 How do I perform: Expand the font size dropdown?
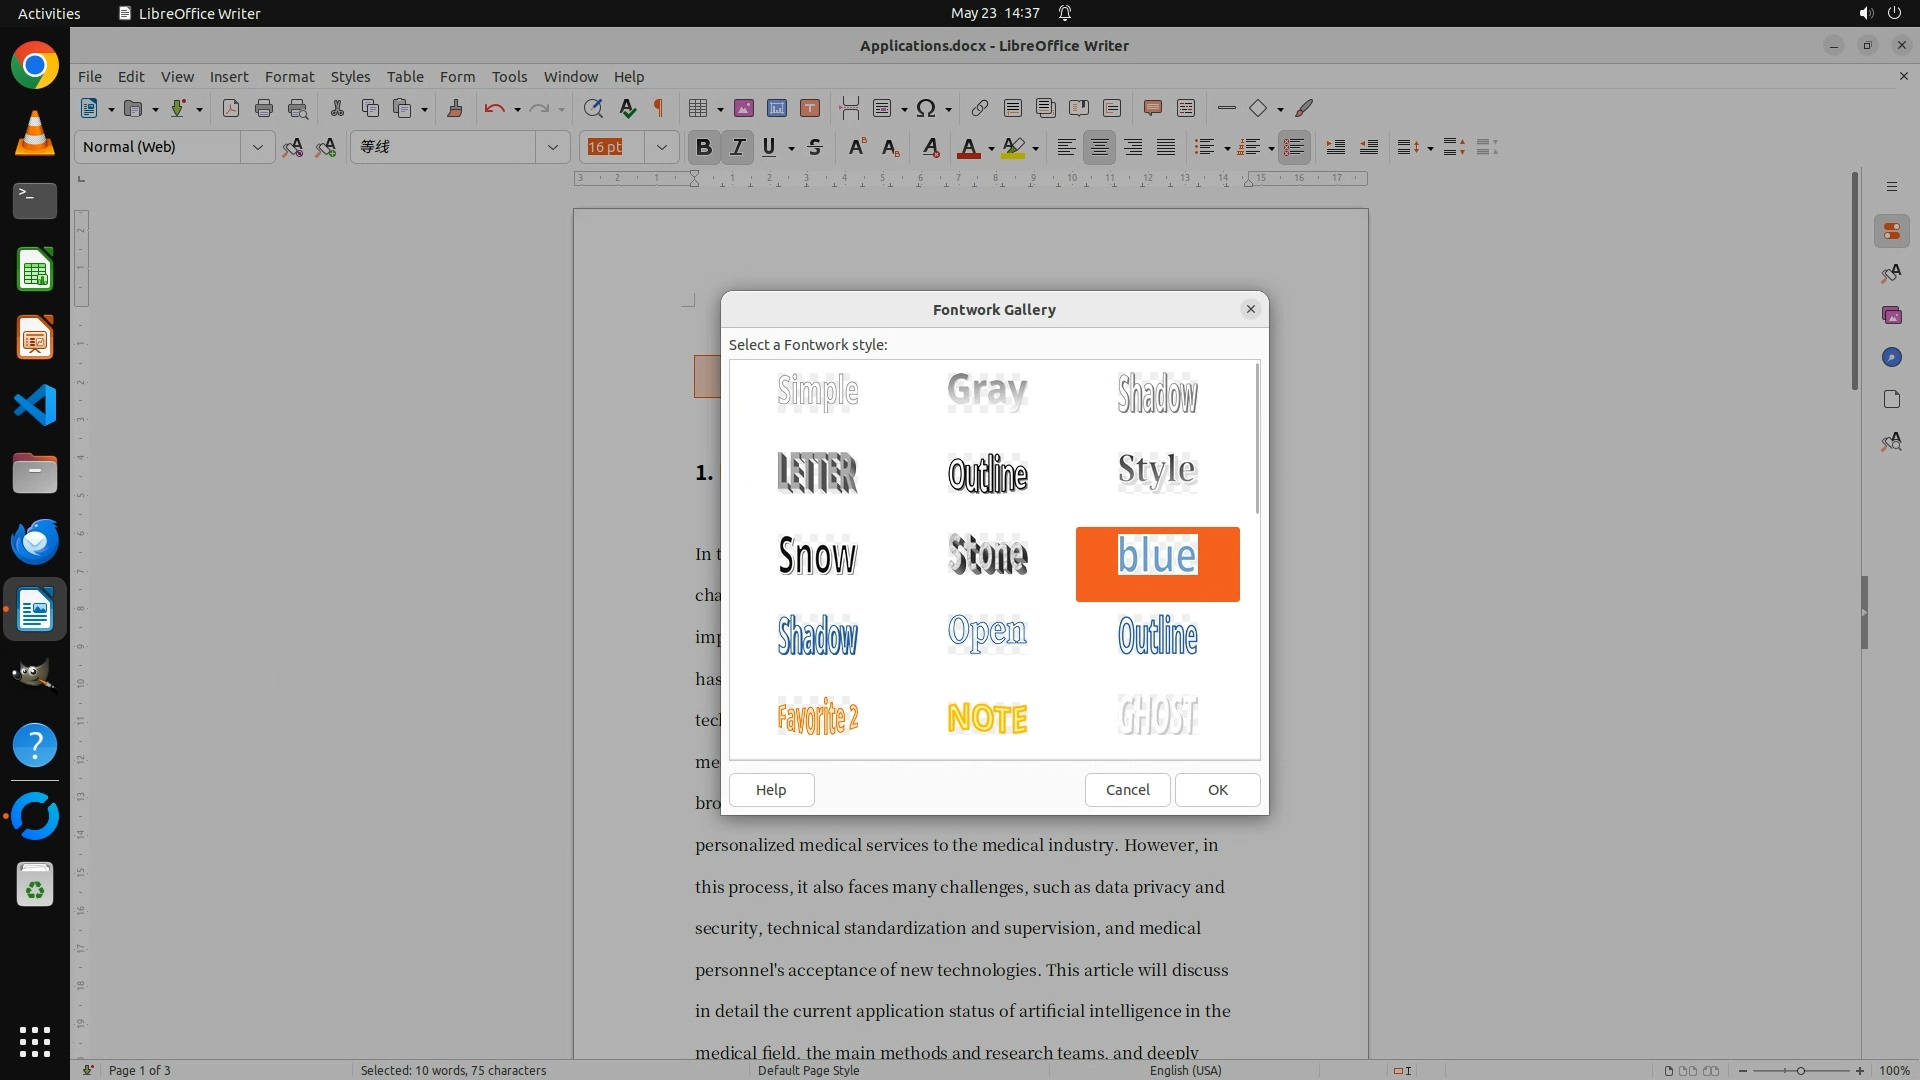[x=661, y=147]
